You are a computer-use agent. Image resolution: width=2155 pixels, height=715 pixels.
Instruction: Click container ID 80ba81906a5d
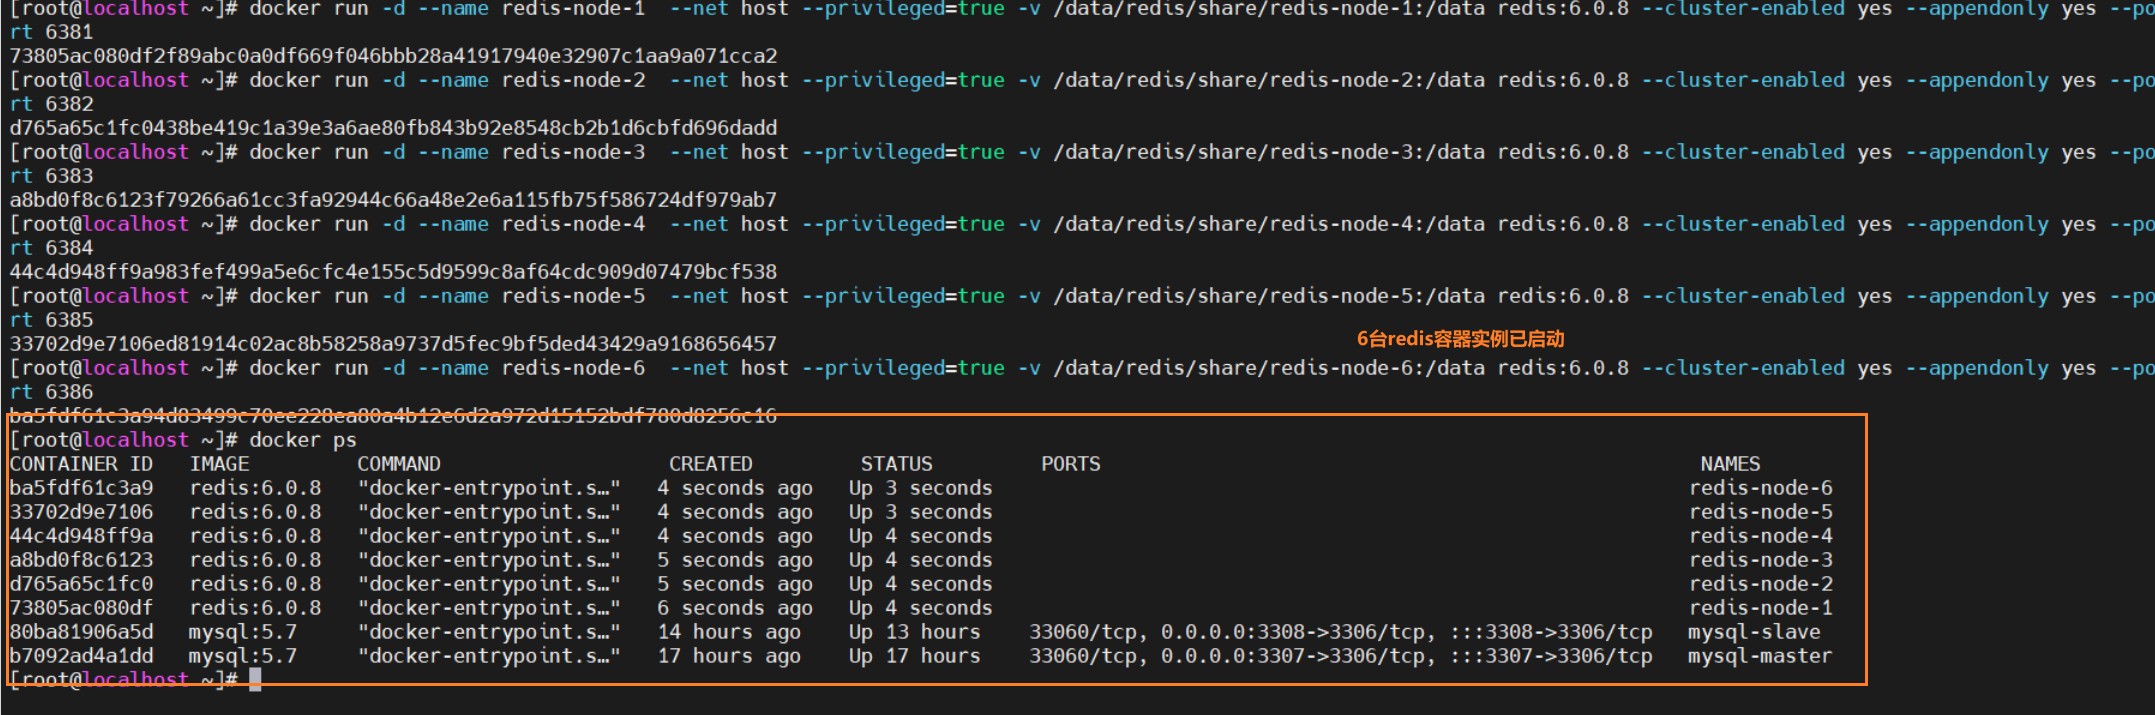click(x=81, y=632)
